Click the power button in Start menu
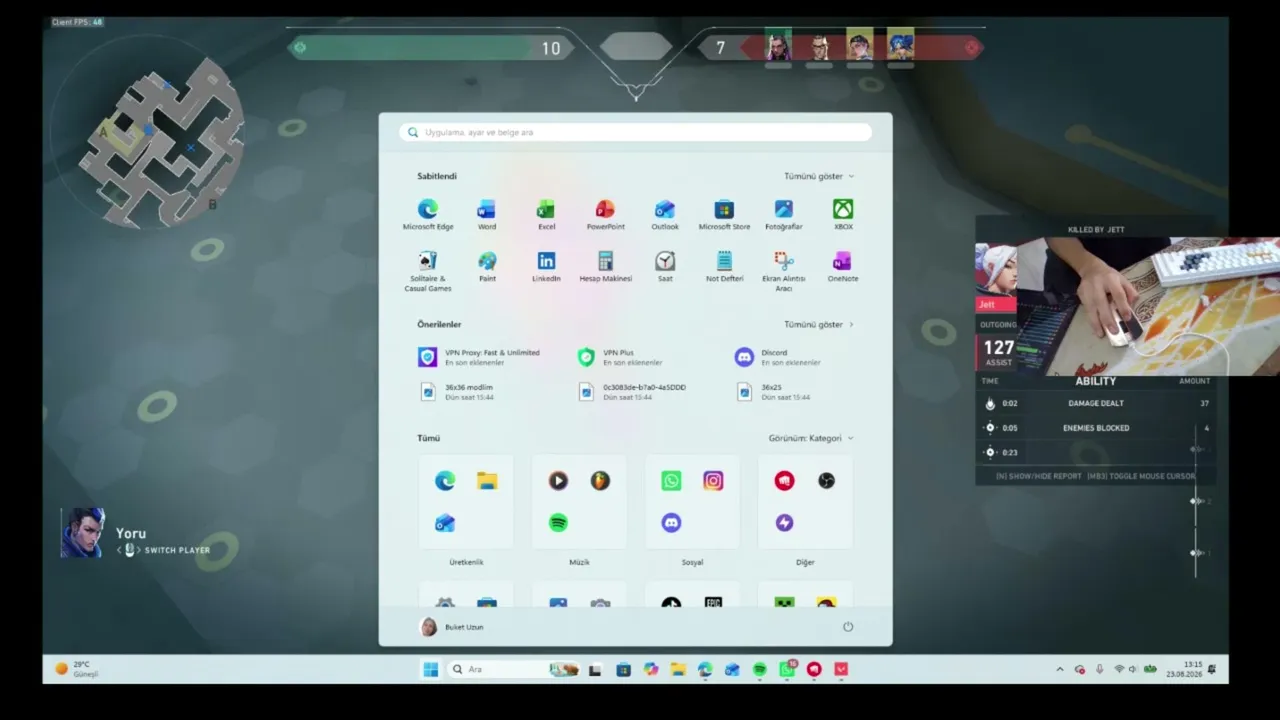Viewport: 1280px width, 720px height. (x=848, y=627)
